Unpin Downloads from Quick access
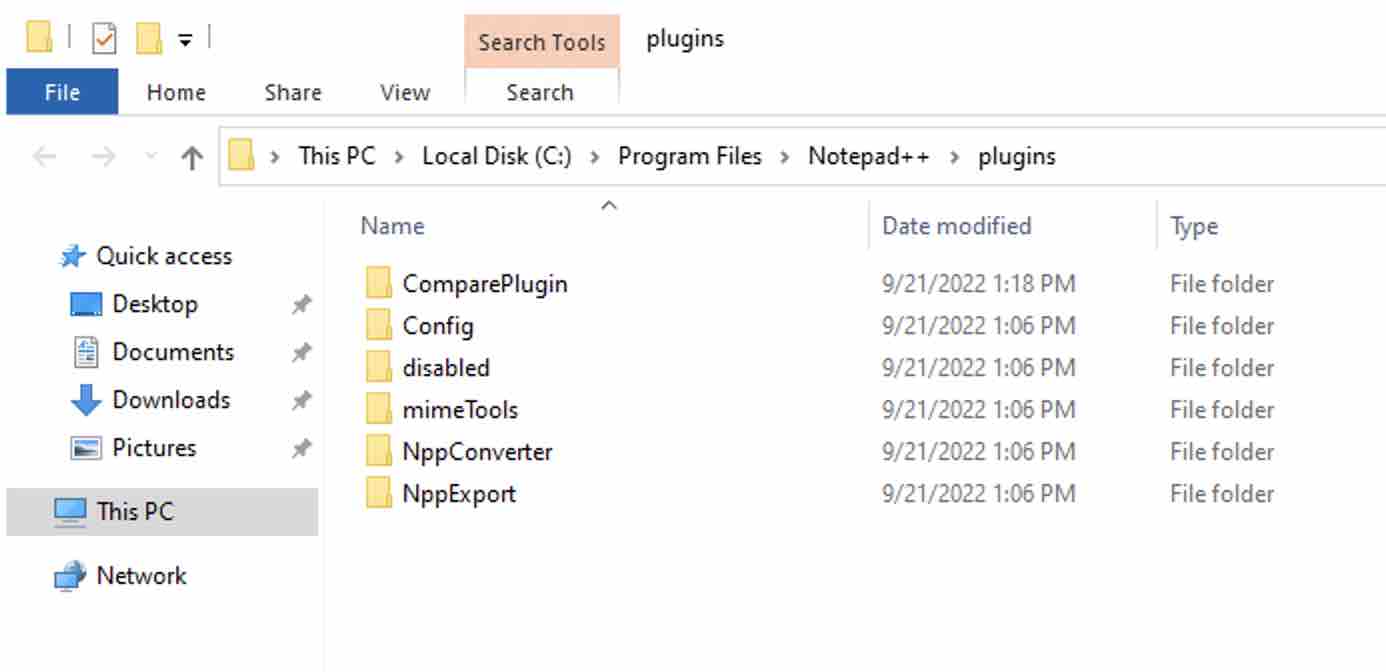 300,400
